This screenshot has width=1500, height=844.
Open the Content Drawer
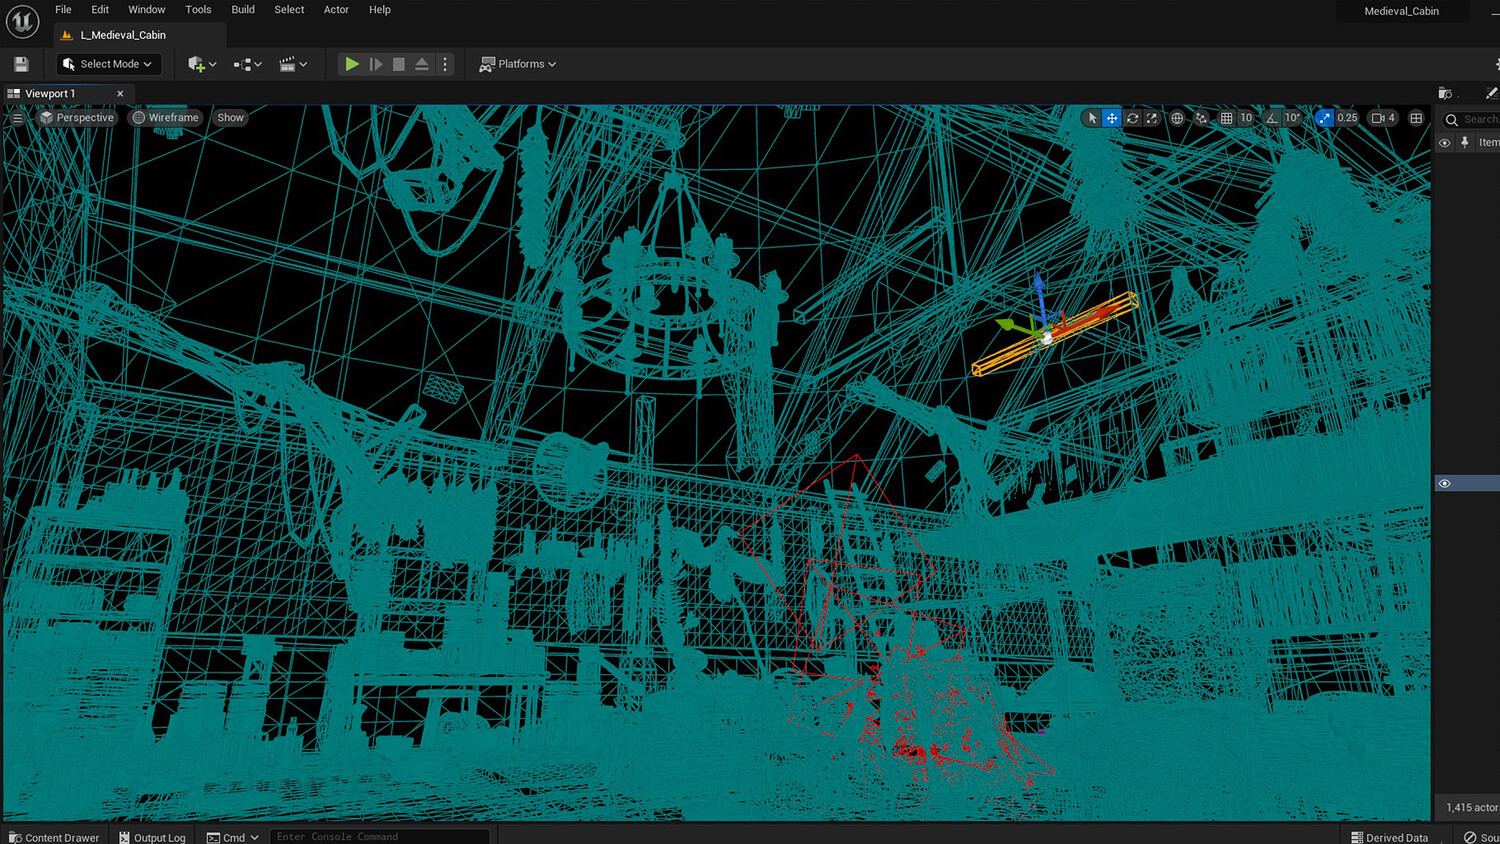pos(54,837)
